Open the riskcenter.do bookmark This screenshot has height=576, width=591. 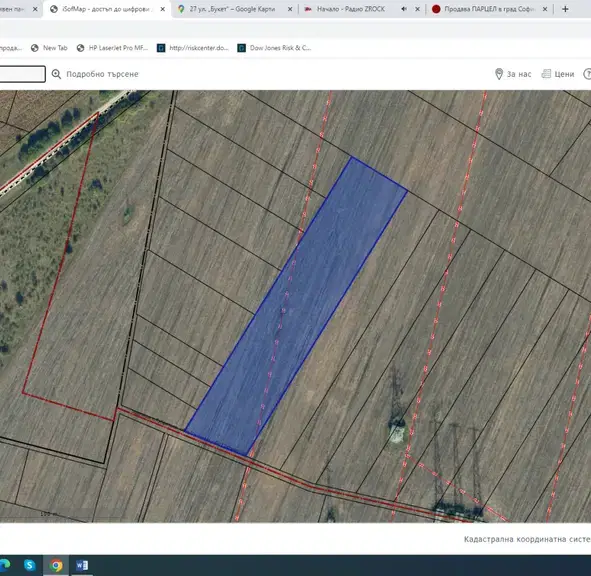193,48
